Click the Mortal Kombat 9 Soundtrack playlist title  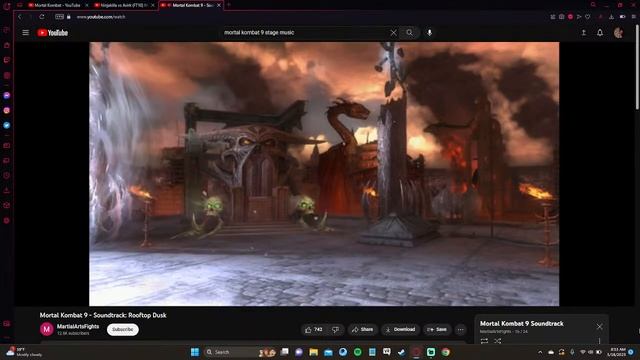[522, 323]
